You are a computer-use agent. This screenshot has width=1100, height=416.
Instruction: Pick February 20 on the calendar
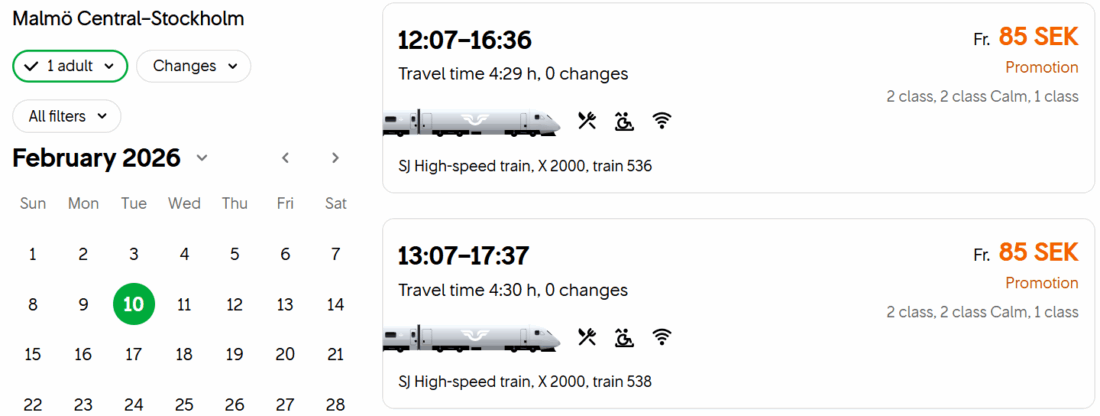tap(285, 354)
